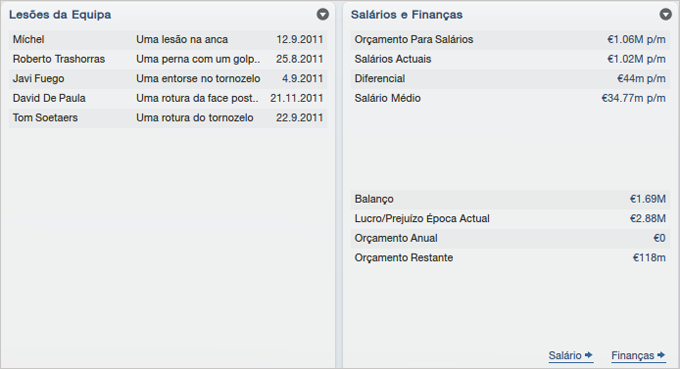The width and height of the screenshot is (680, 369).
Task: Click the Salário Médio row
Action: (x=510, y=98)
